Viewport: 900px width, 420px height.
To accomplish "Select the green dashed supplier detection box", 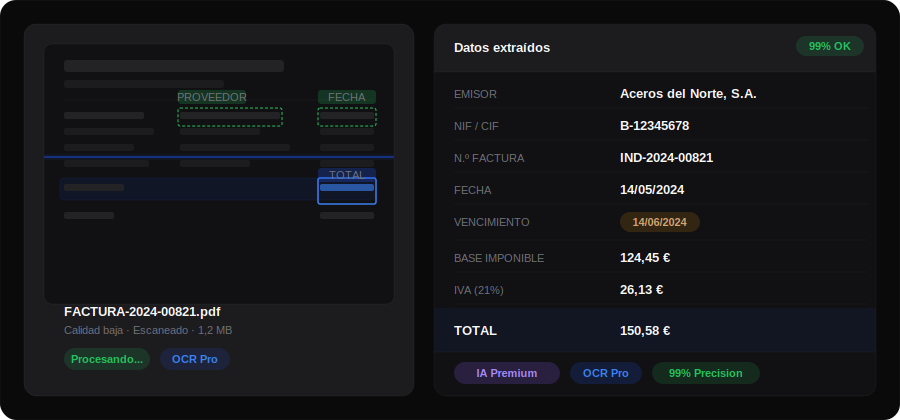I will 230,116.
